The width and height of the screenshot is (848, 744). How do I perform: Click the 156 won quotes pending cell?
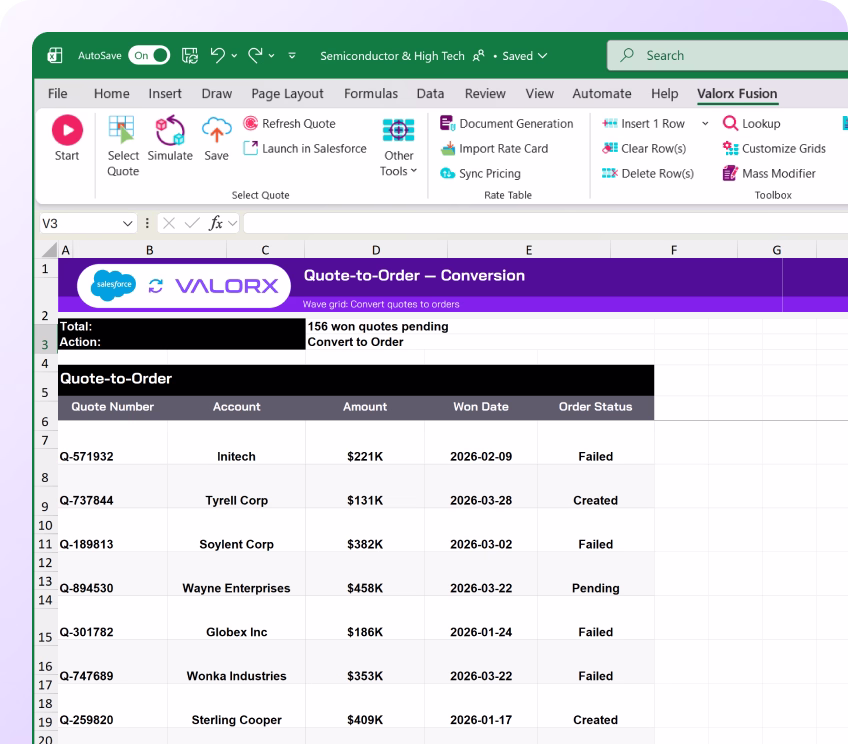tap(377, 326)
